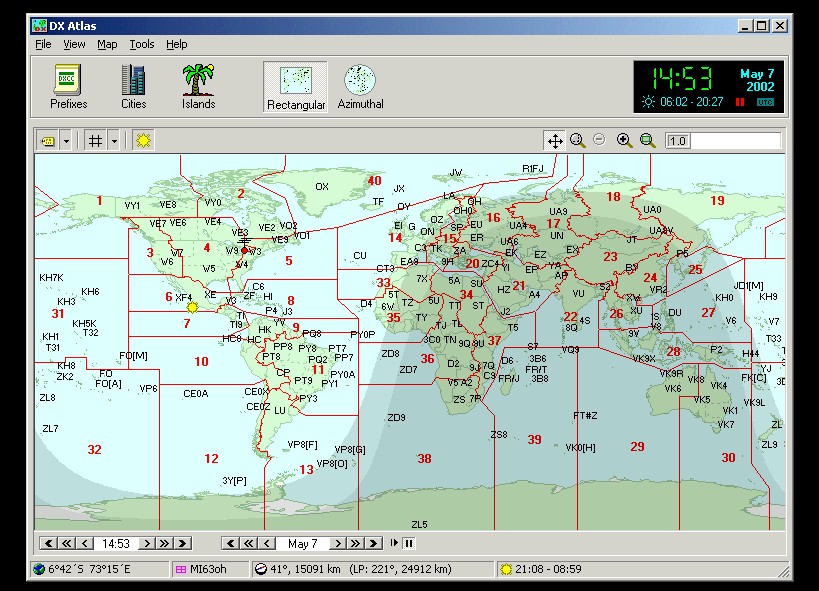Click the pan/move map tool
The height and width of the screenshot is (591, 819).
[554, 141]
